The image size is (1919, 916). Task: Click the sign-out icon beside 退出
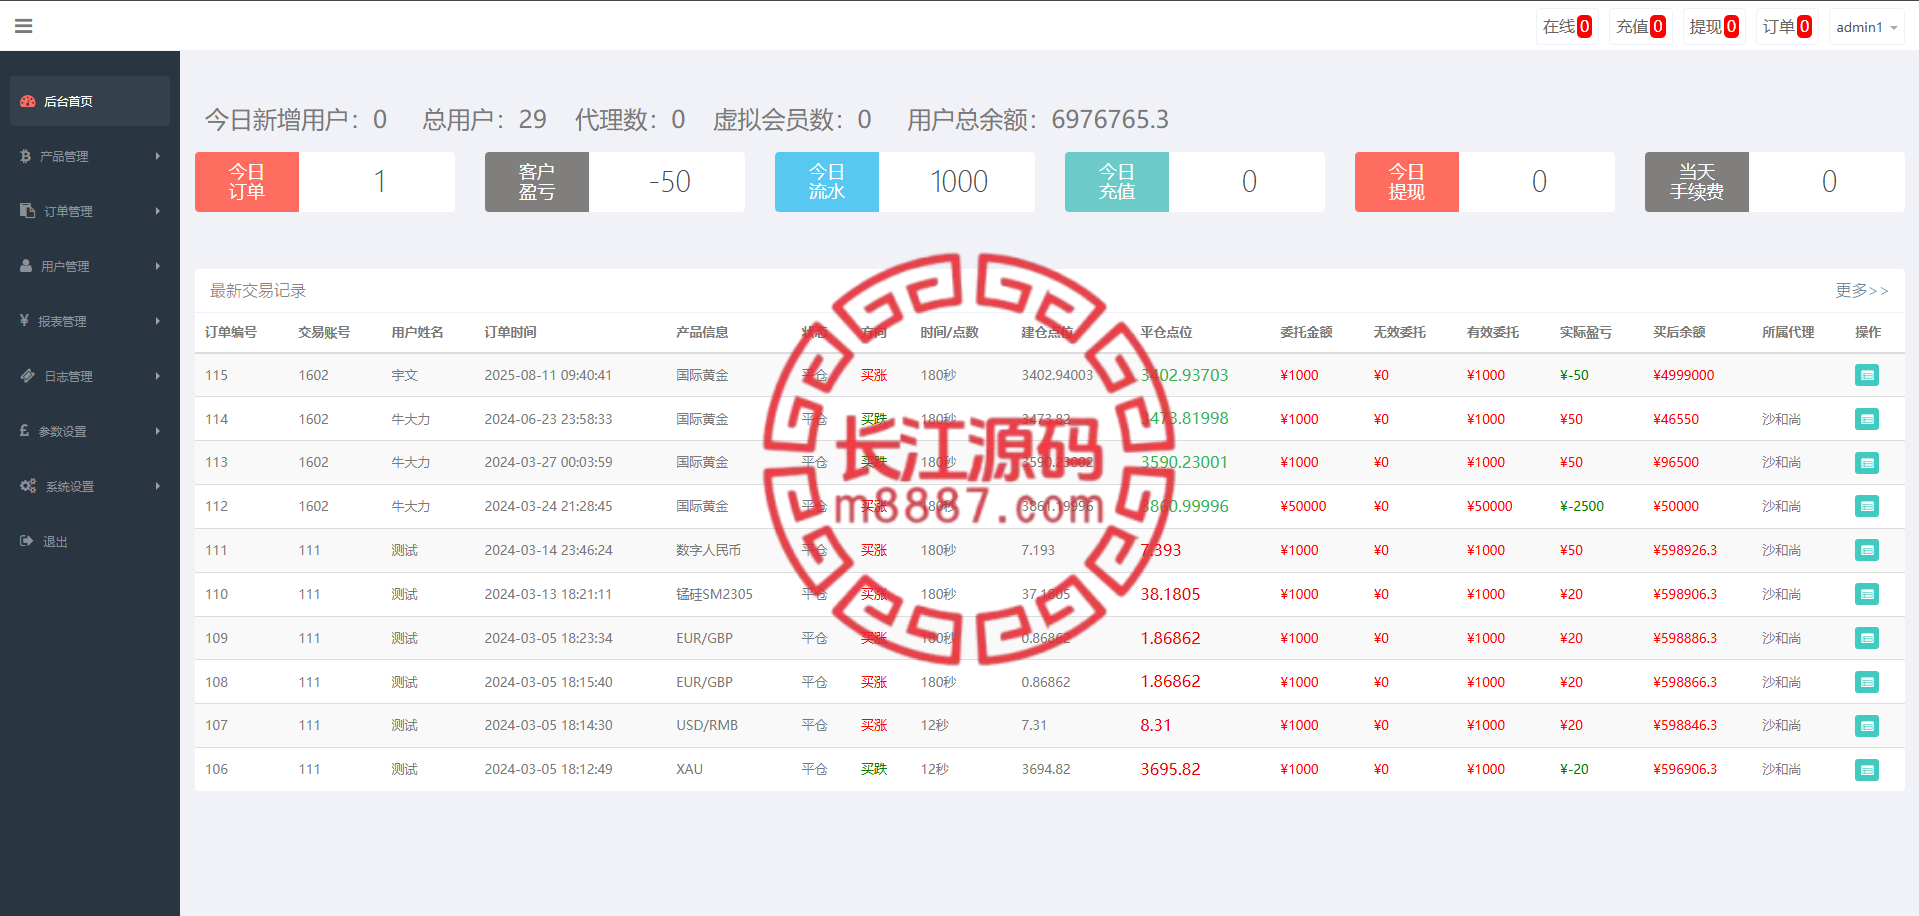point(27,541)
